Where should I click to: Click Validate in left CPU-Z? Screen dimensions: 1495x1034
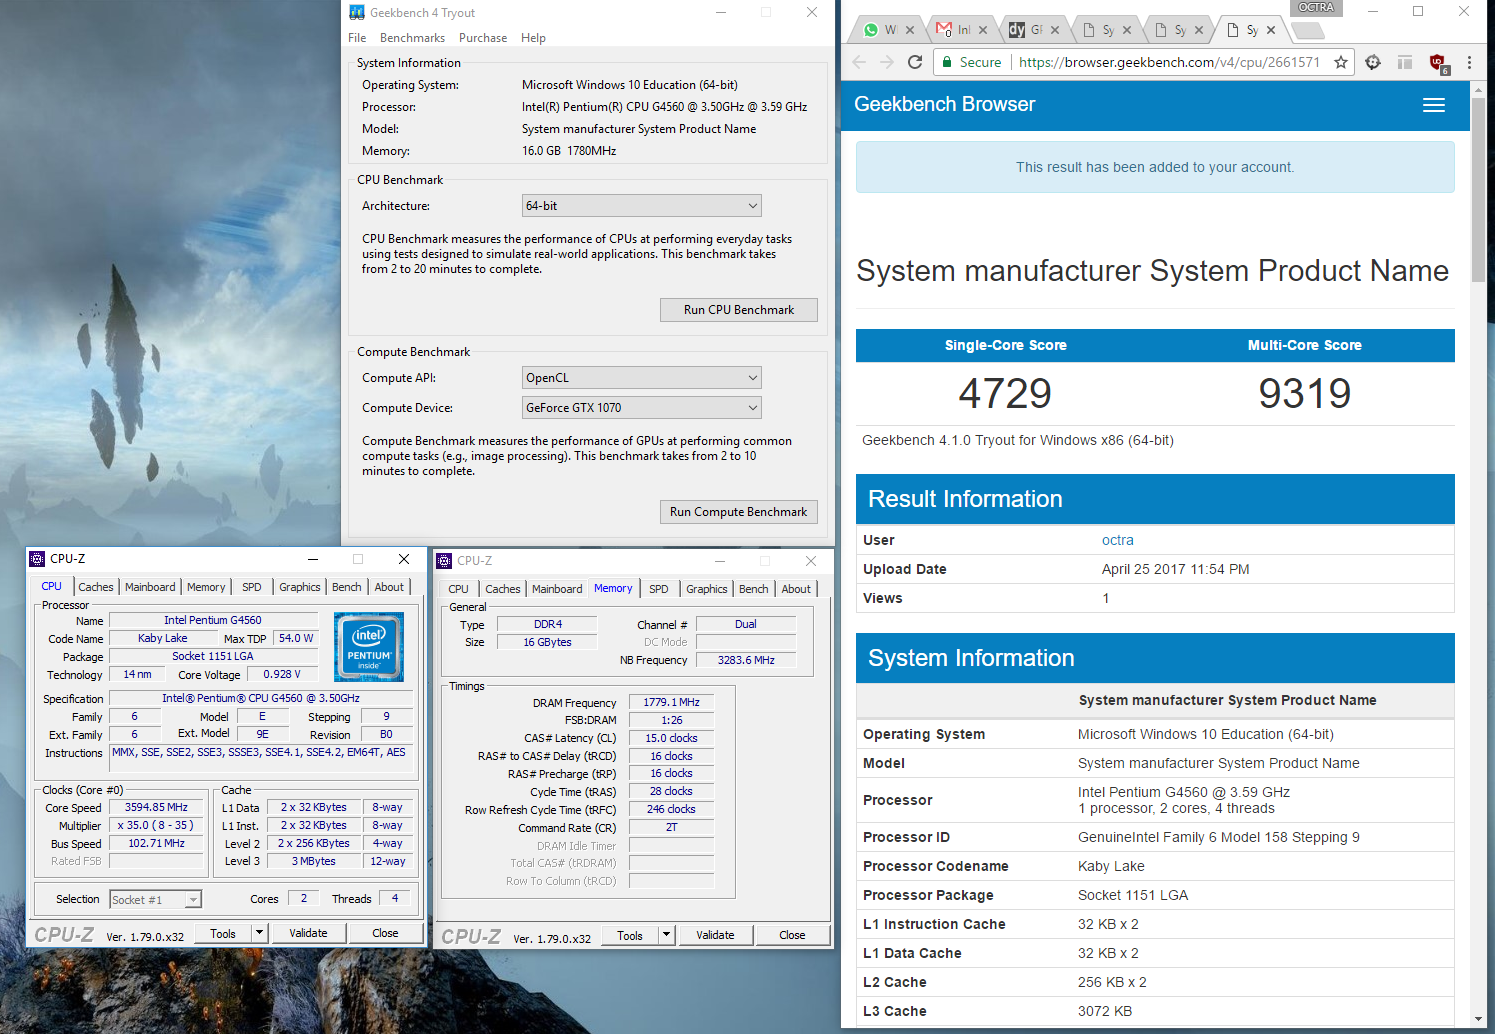point(308,933)
